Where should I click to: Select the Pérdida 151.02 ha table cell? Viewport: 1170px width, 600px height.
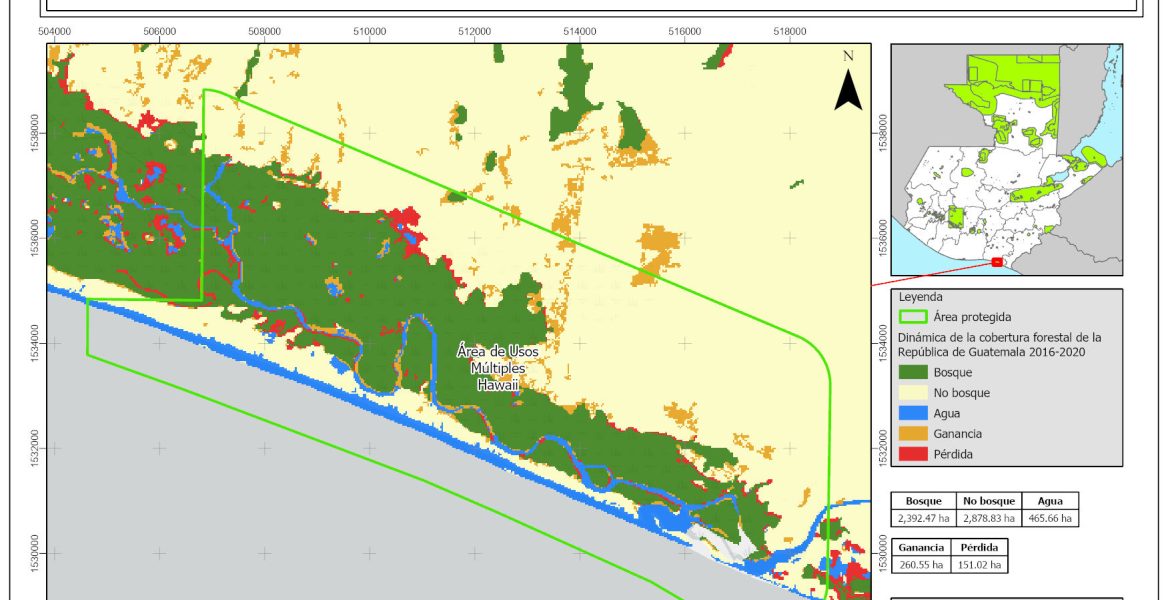click(x=978, y=564)
